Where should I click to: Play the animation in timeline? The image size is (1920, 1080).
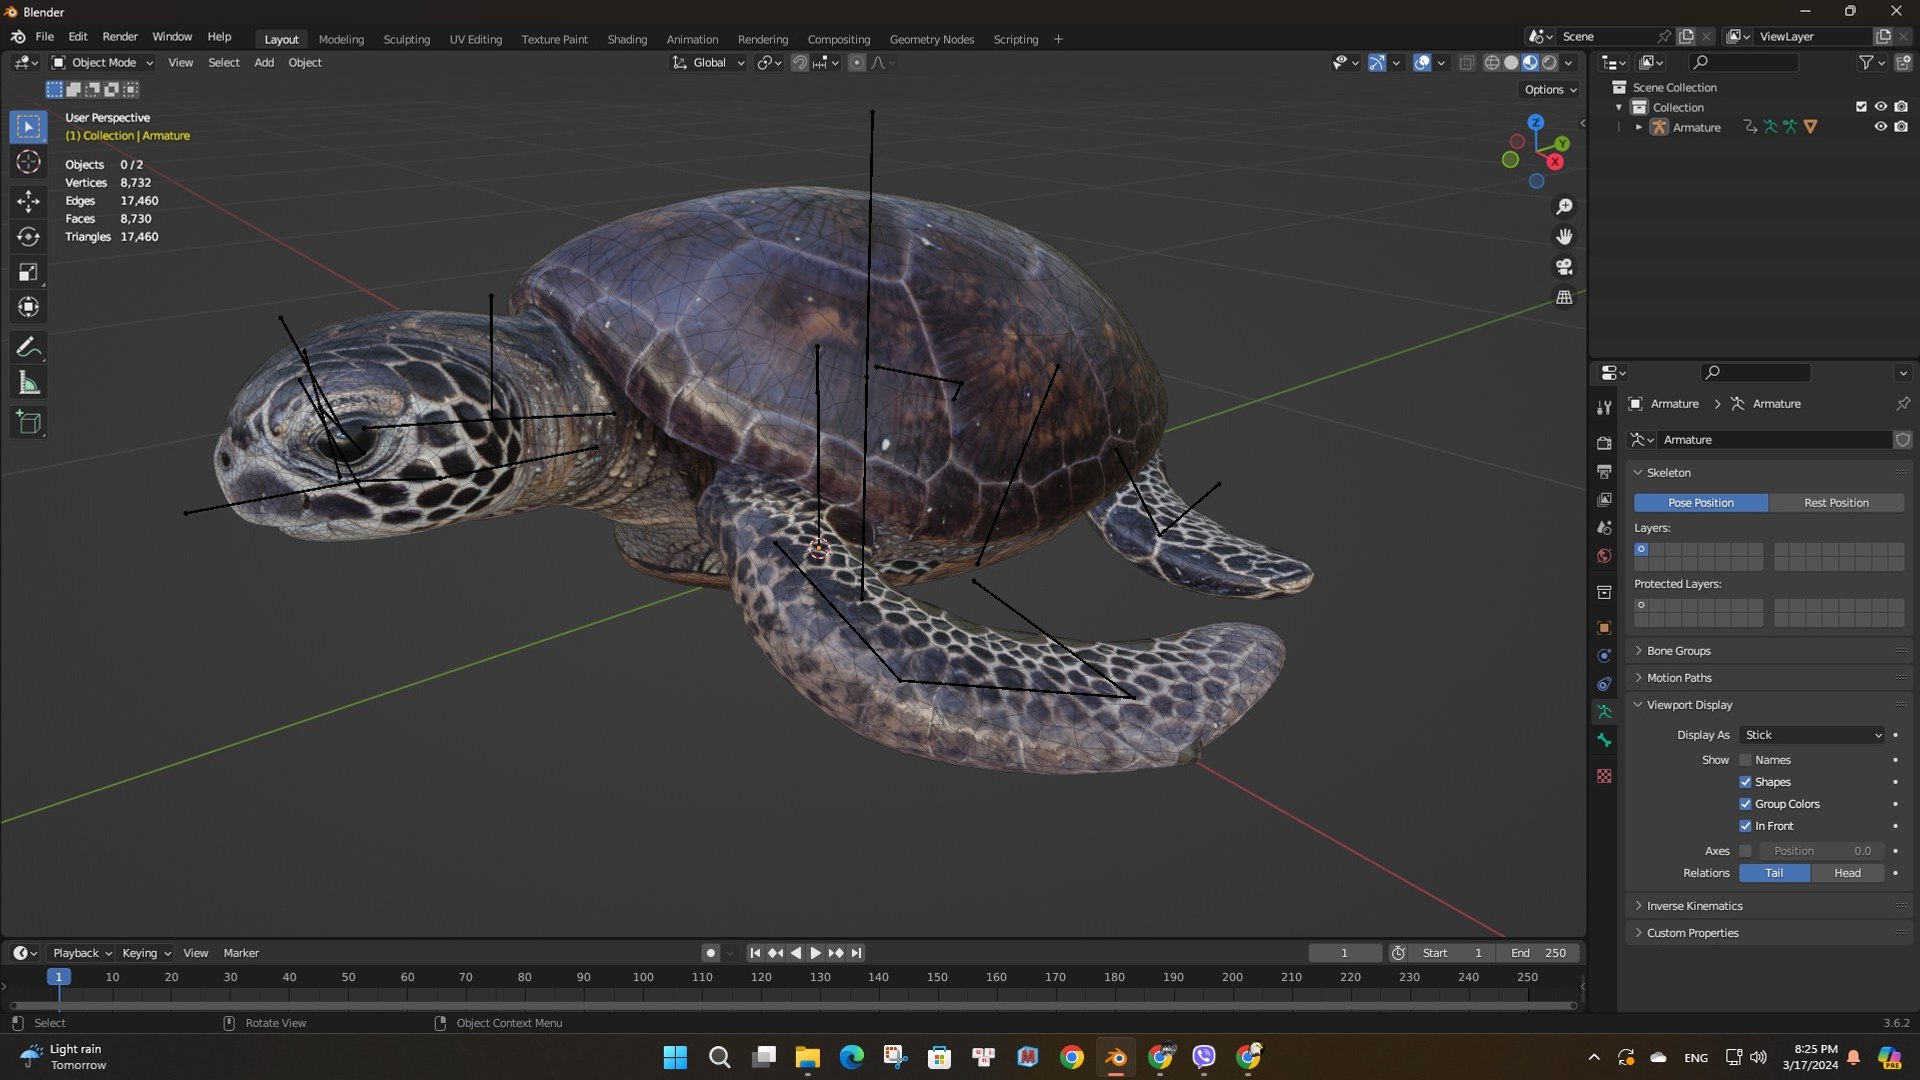click(x=815, y=953)
